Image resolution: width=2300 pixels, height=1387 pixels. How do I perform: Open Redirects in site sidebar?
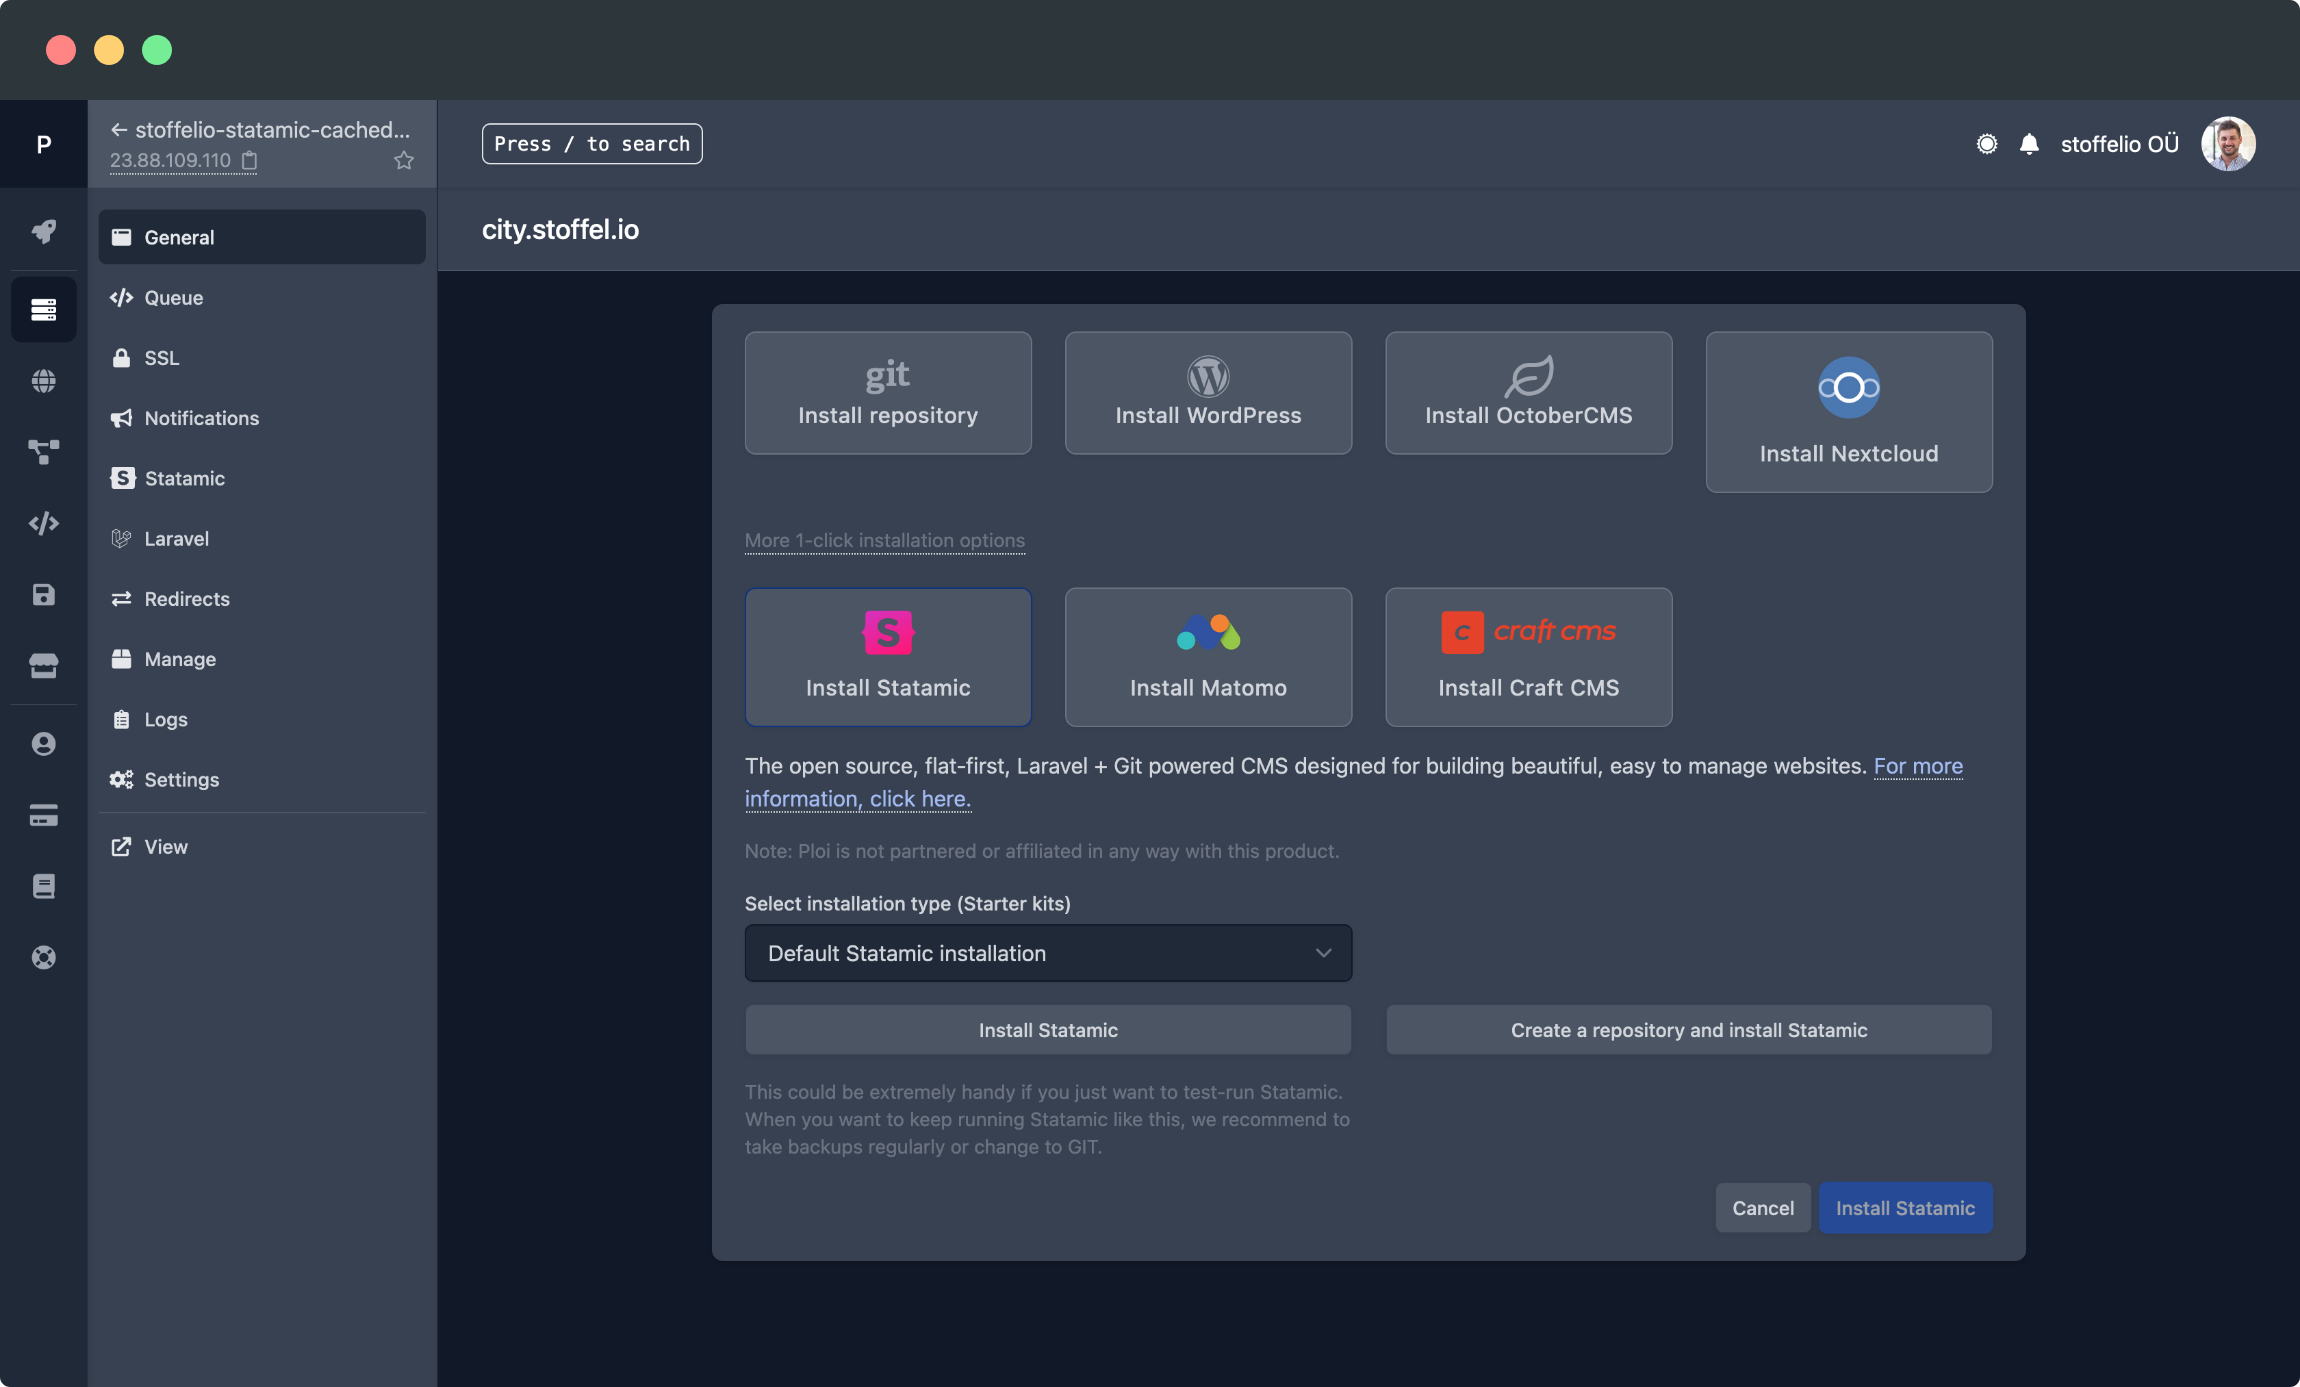point(262,599)
